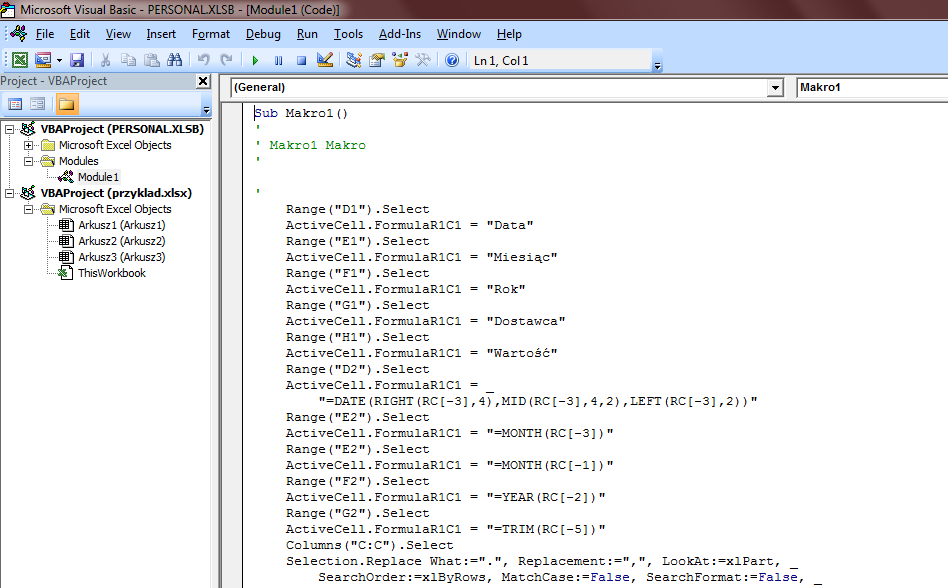This screenshot has width=948, height=588.
Task: Select the Modules folder label
Action: point(79,161)
